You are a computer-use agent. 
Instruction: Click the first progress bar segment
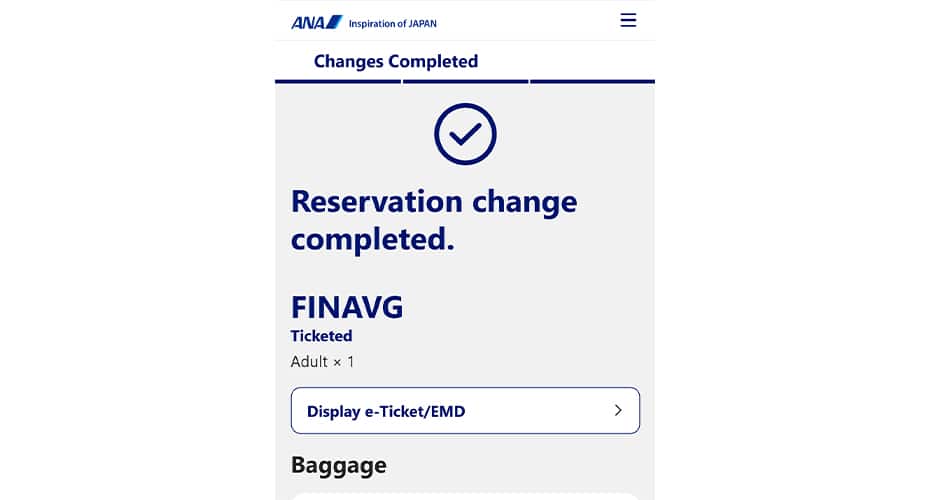(338, 81)
